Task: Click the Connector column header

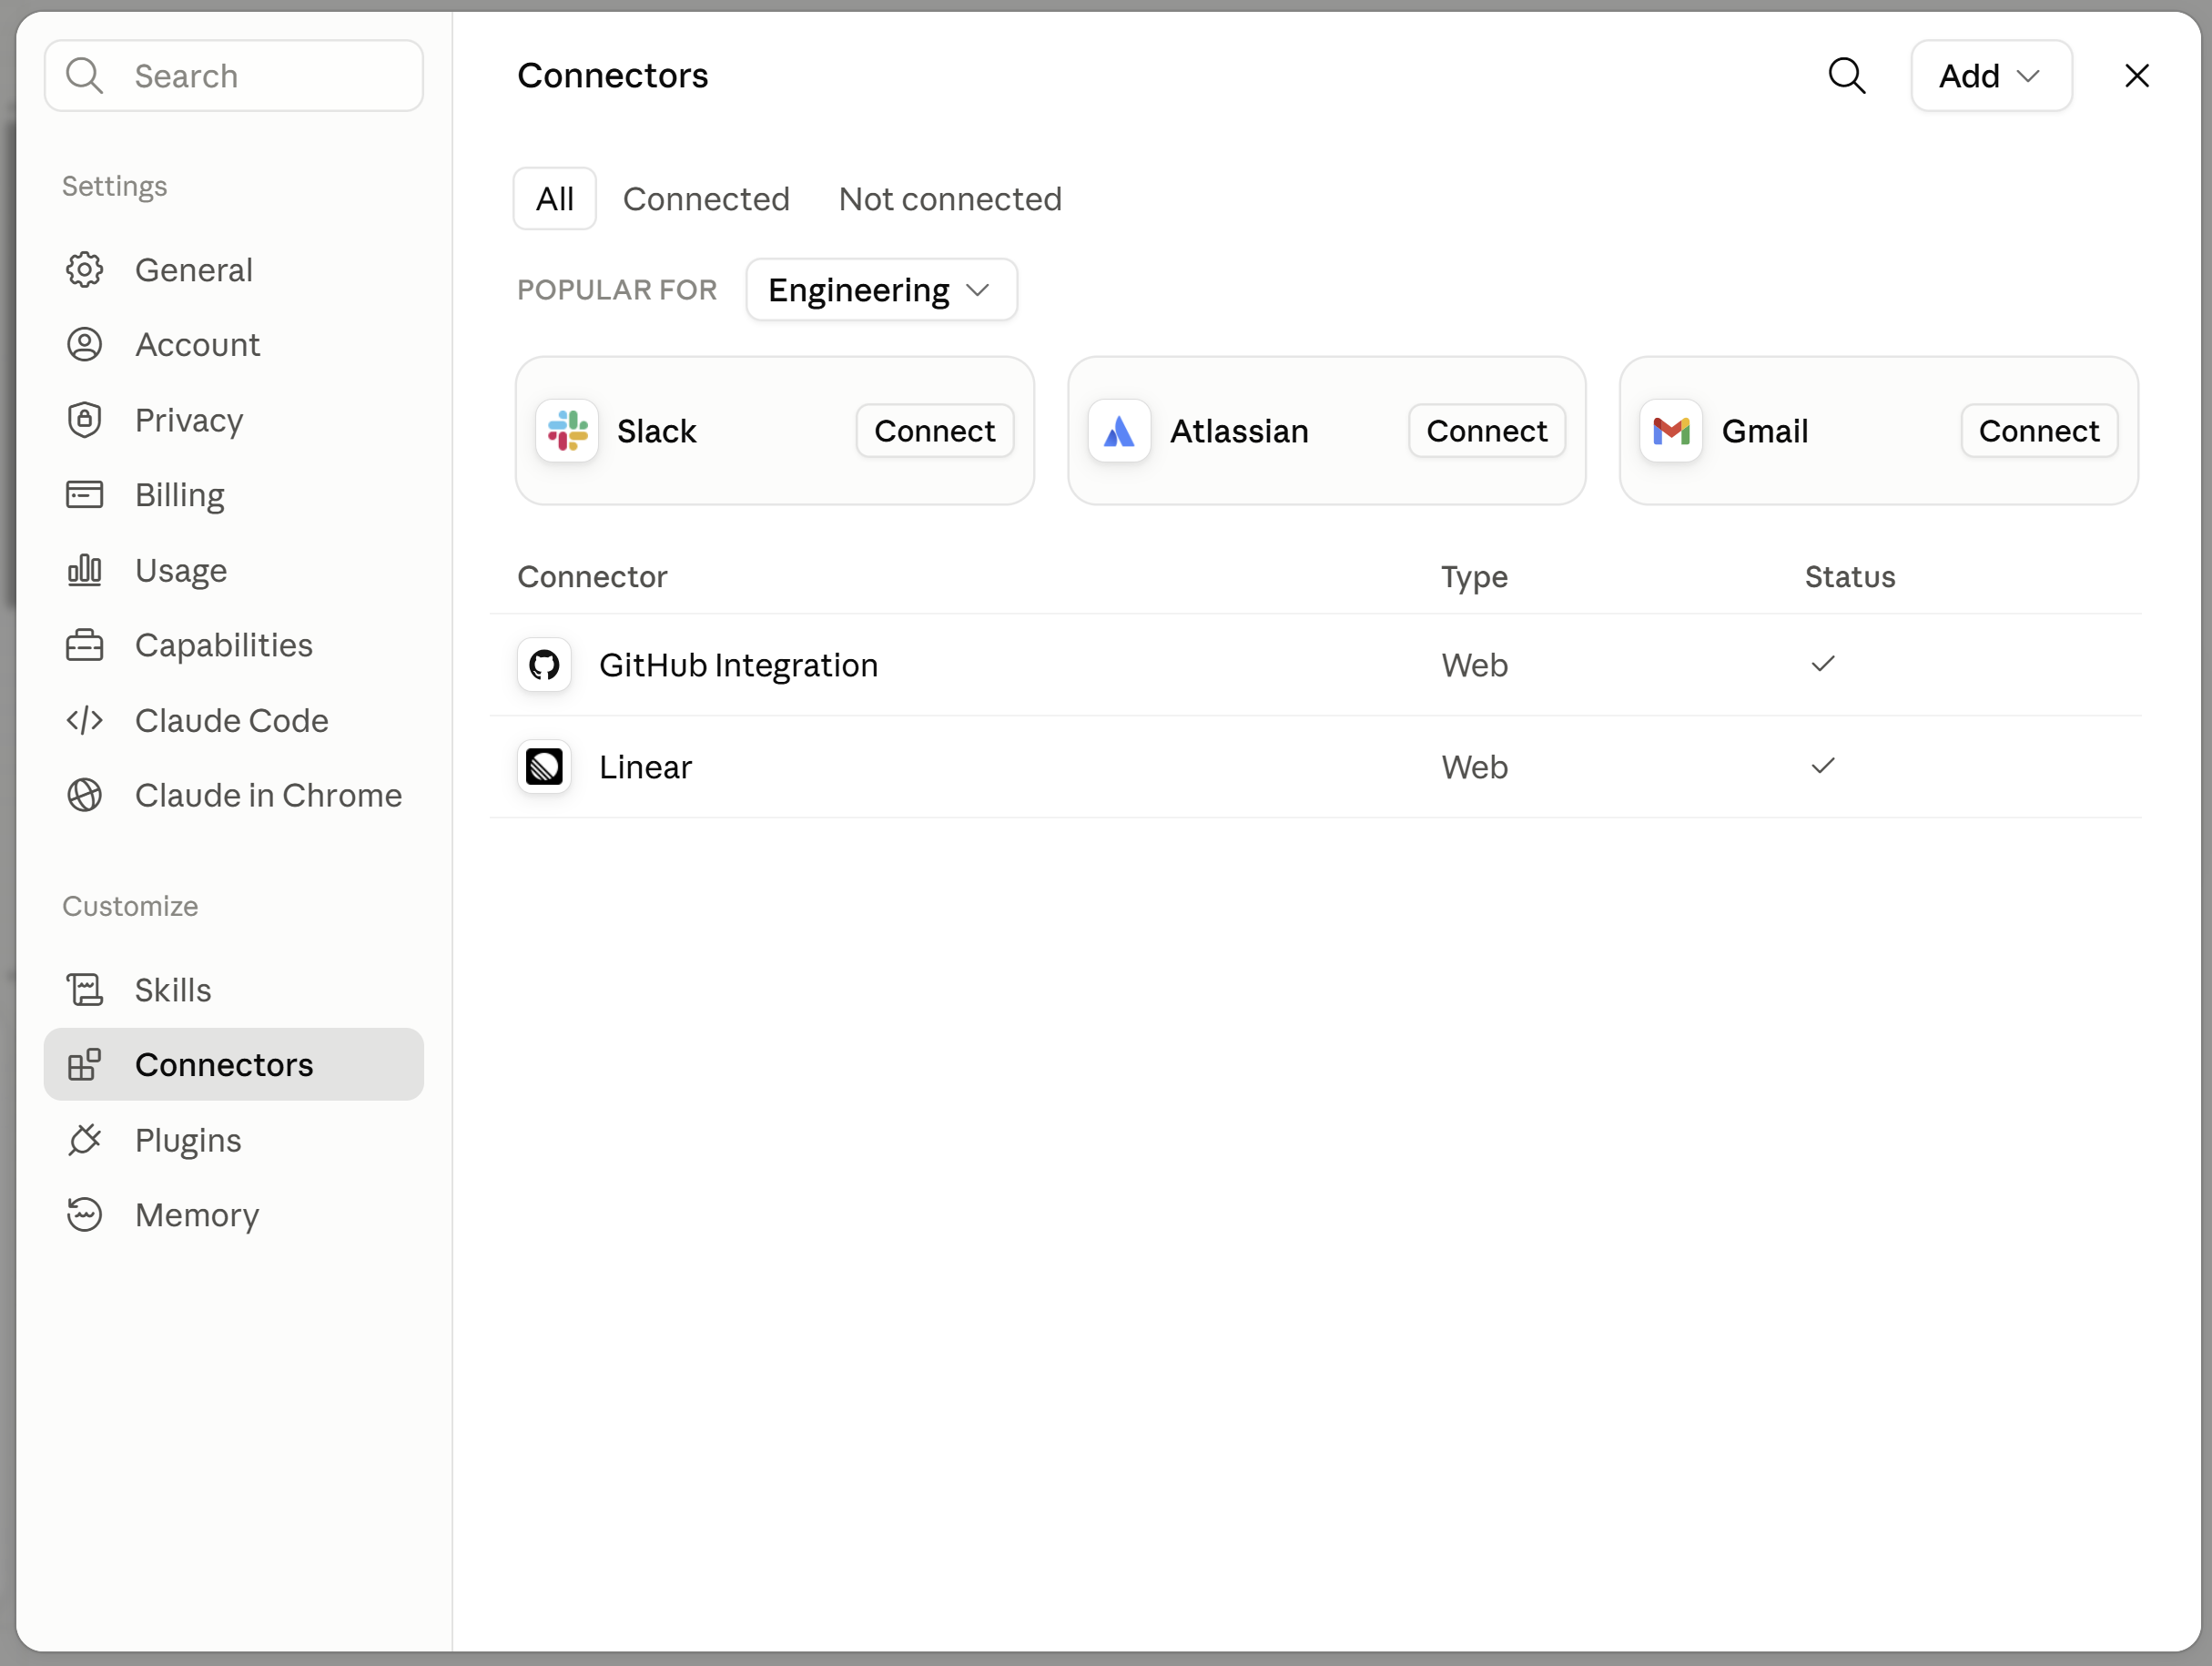Action: click(592, 577)
